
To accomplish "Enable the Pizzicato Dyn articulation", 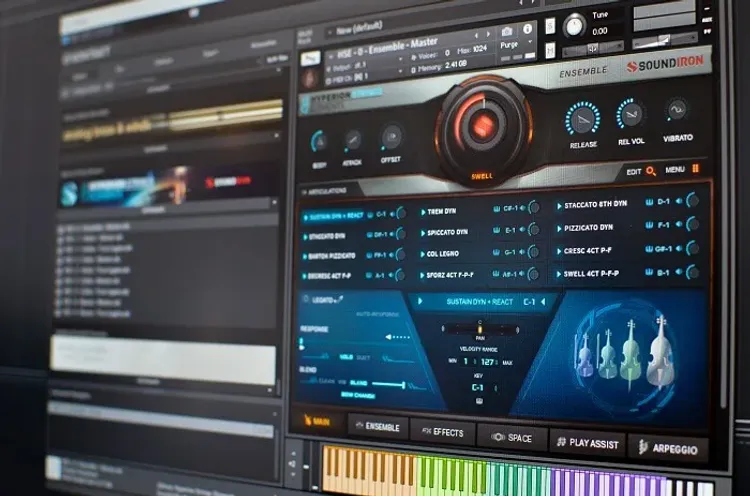I will 591,228.
